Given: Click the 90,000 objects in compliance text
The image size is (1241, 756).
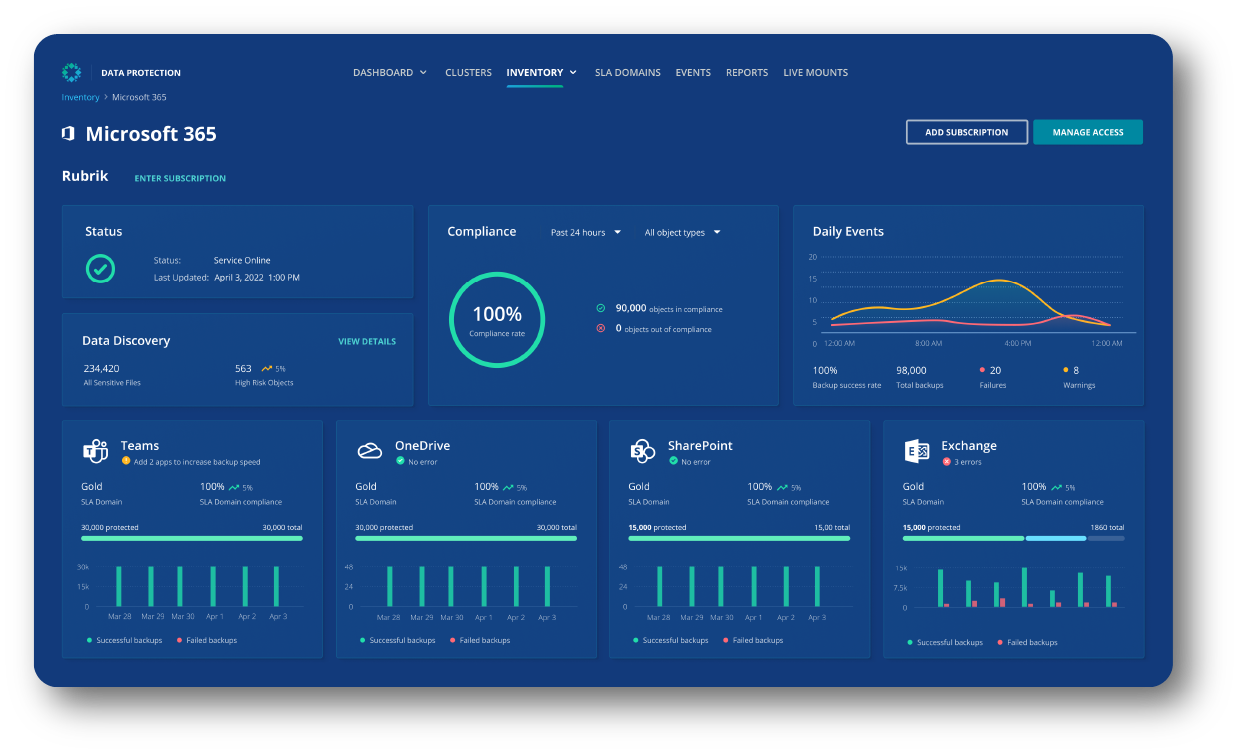Looking at the screenshot, I should pyautogui.click(x=668, y=309).
